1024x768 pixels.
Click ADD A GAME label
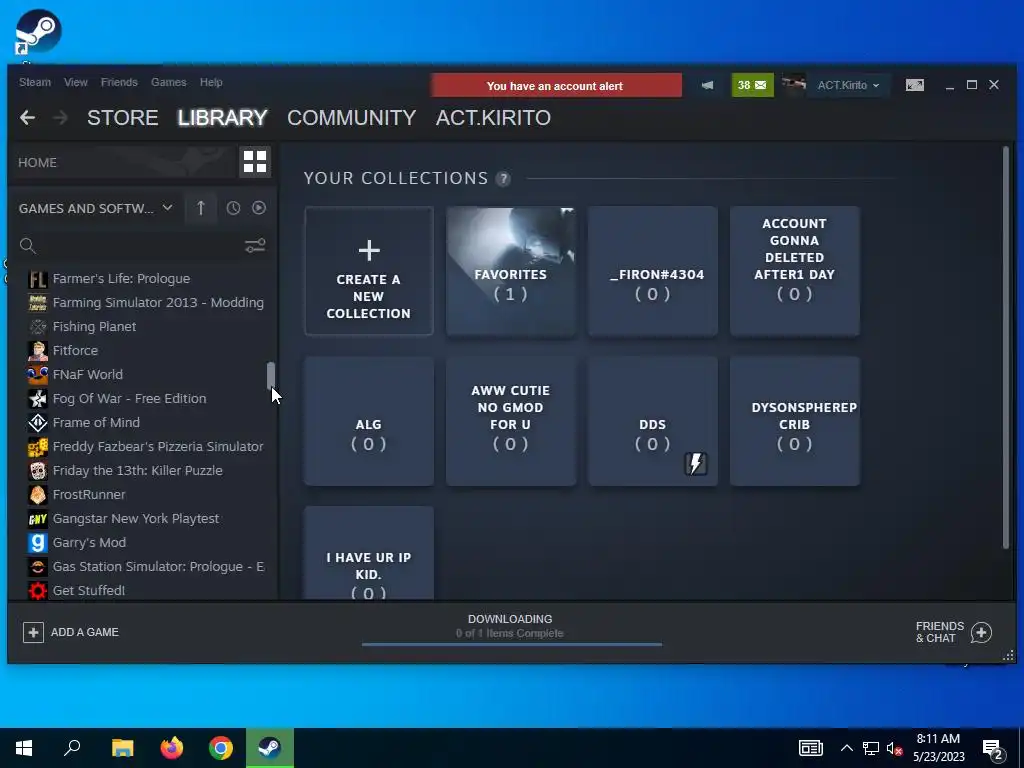85,632
